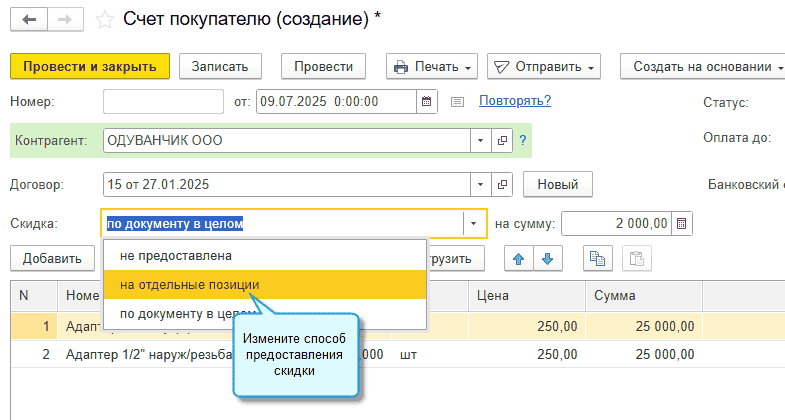Viewport: 785px width, 420px height.
Task: Click the forward navigation arrow
Action: (65, 19)
